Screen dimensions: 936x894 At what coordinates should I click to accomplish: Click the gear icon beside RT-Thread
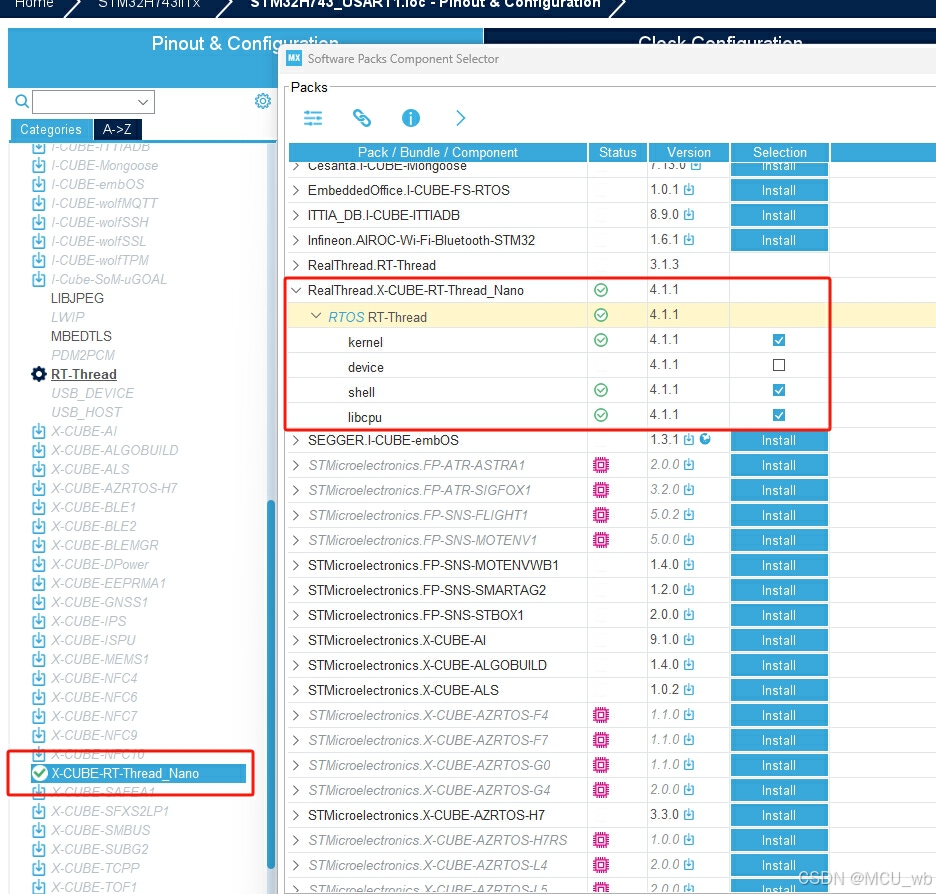pos(39,374)
